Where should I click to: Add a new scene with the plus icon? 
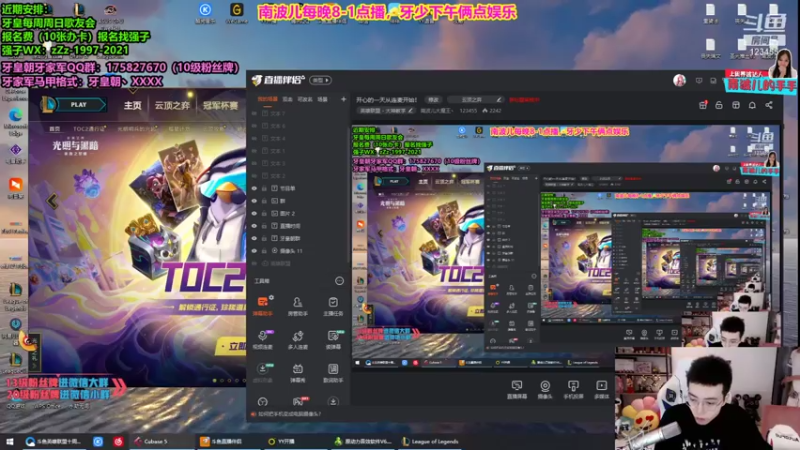pos(343,99)
